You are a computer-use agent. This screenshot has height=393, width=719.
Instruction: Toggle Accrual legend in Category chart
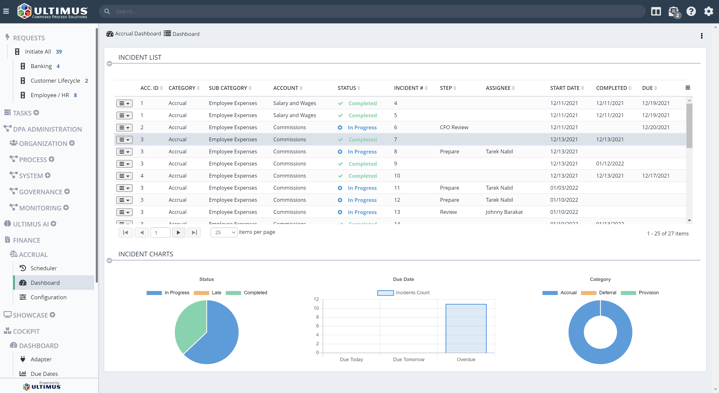(559, 293)
